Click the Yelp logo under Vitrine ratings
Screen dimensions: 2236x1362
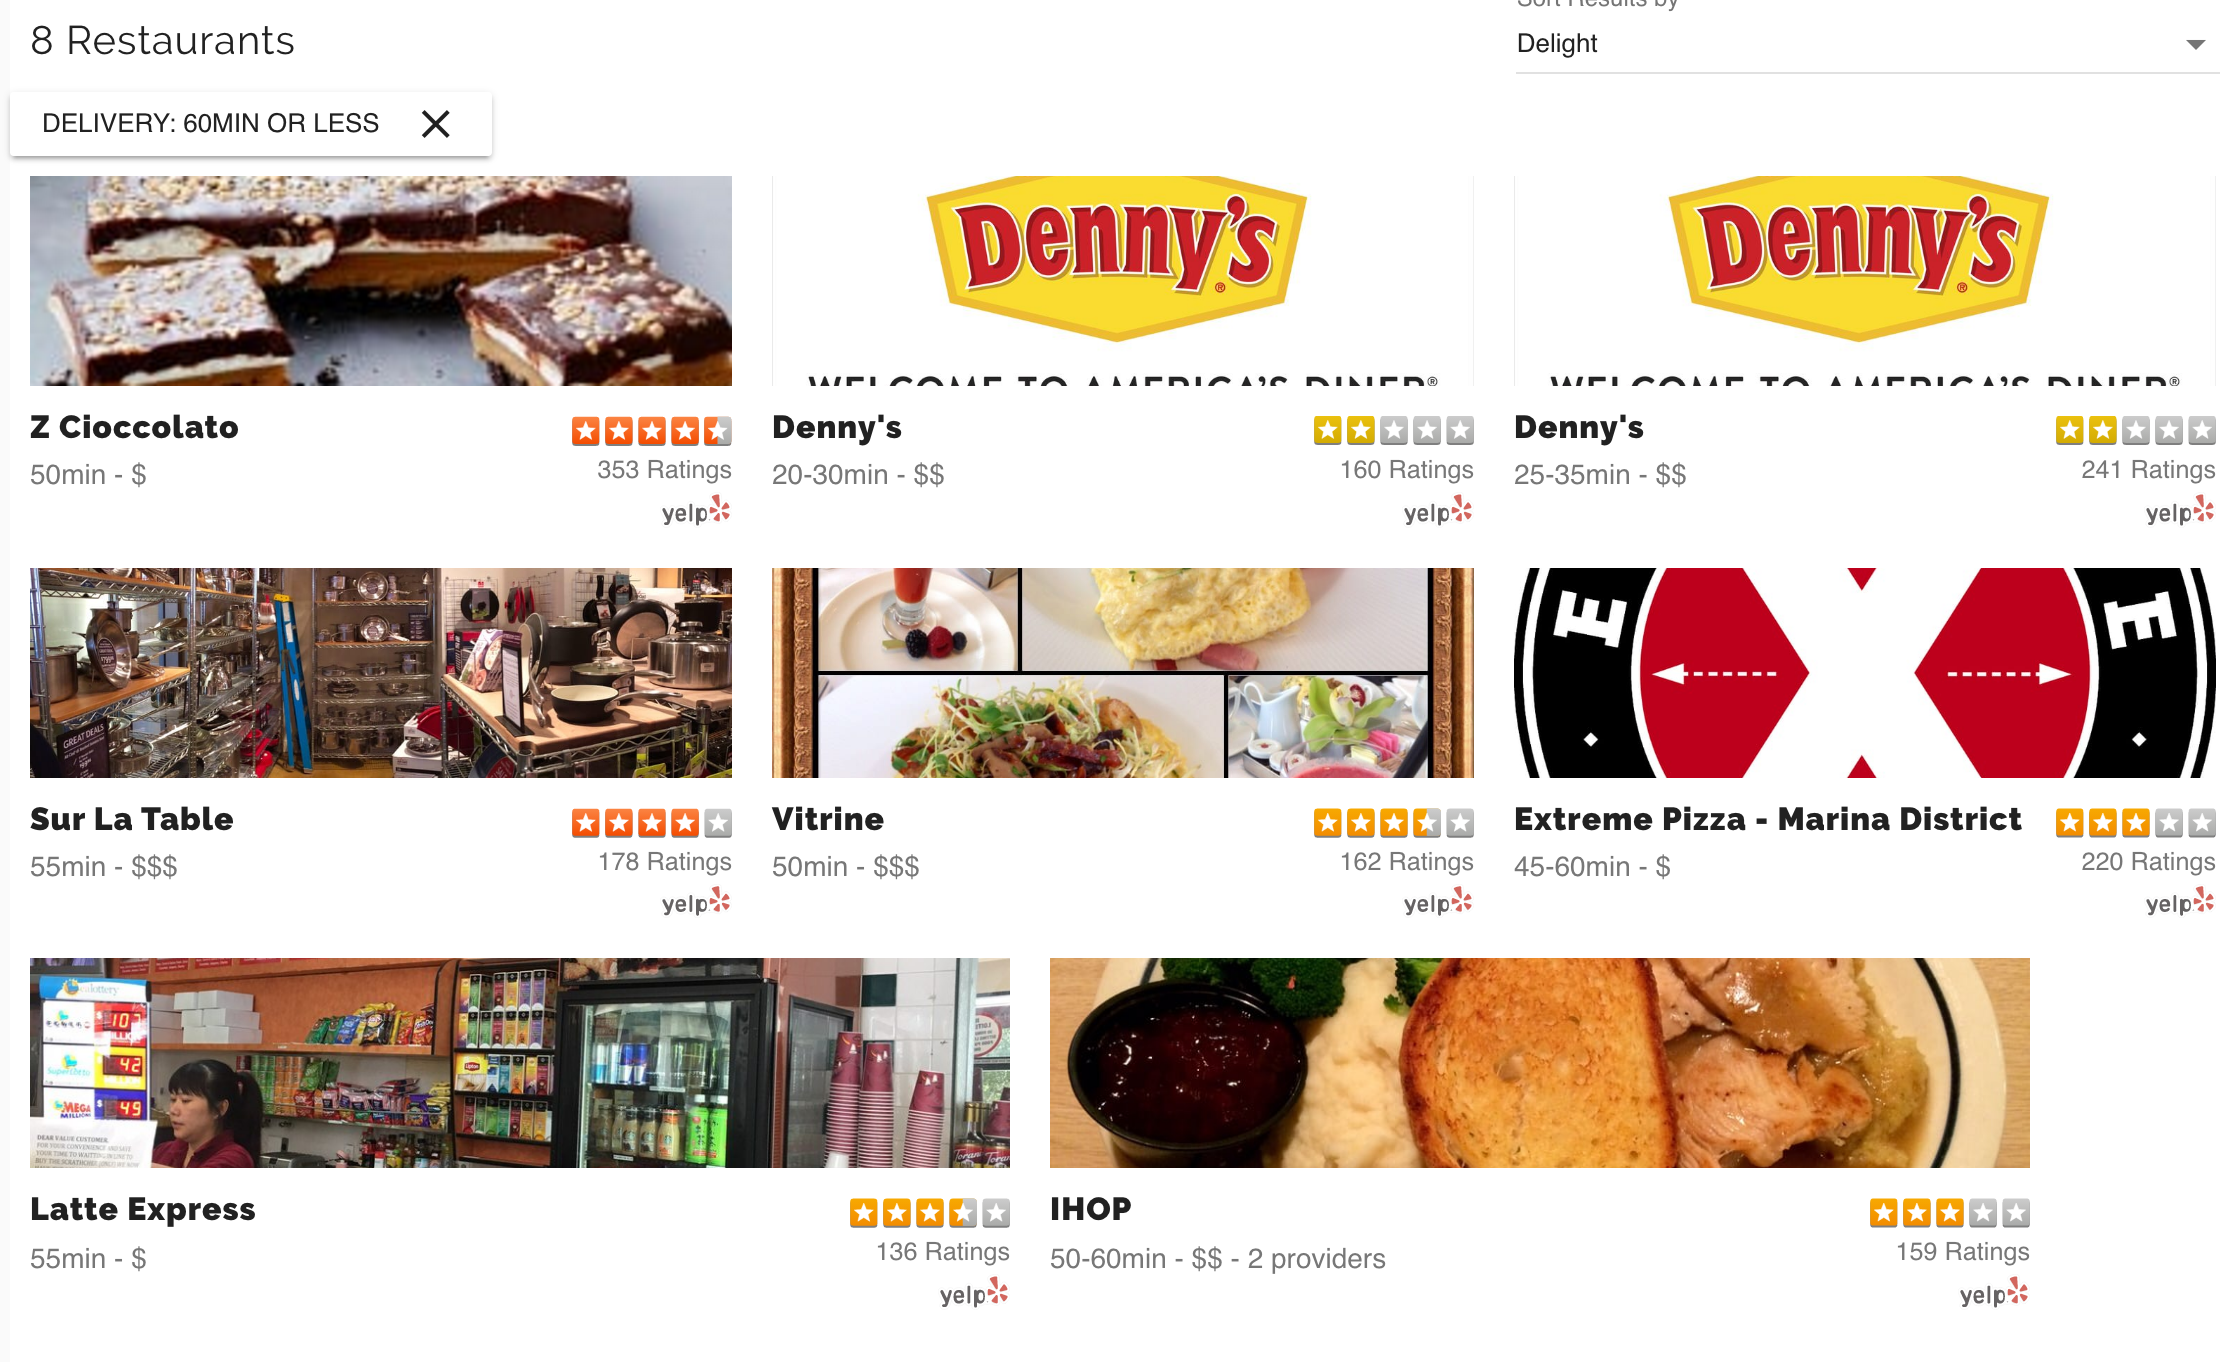(x=1438, y=903)
